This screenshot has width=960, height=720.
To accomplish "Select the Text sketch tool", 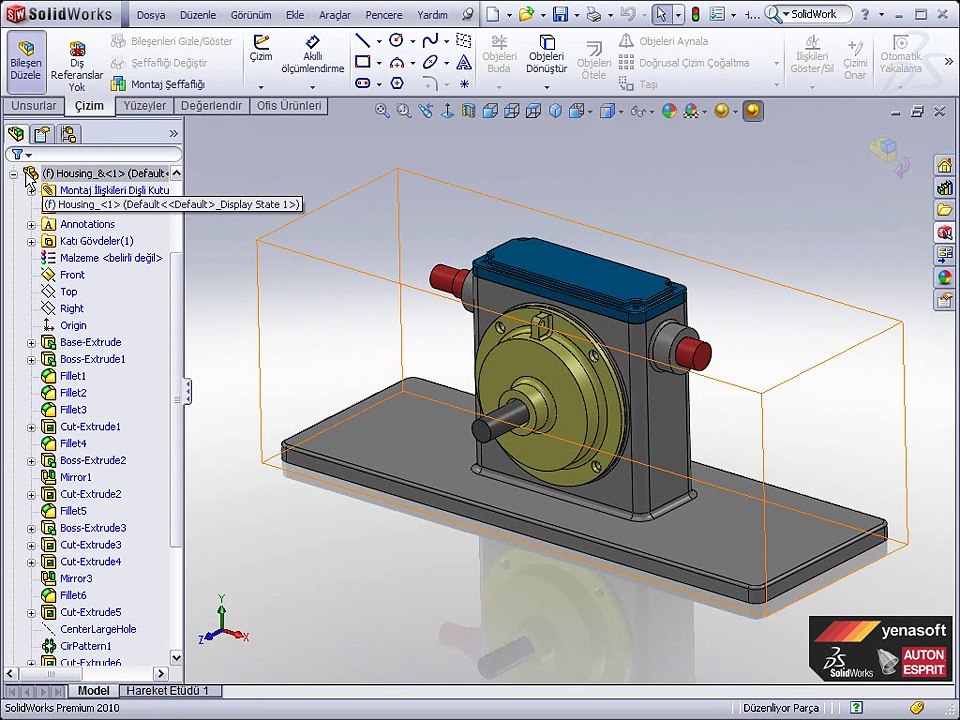I will coord(464,62).
